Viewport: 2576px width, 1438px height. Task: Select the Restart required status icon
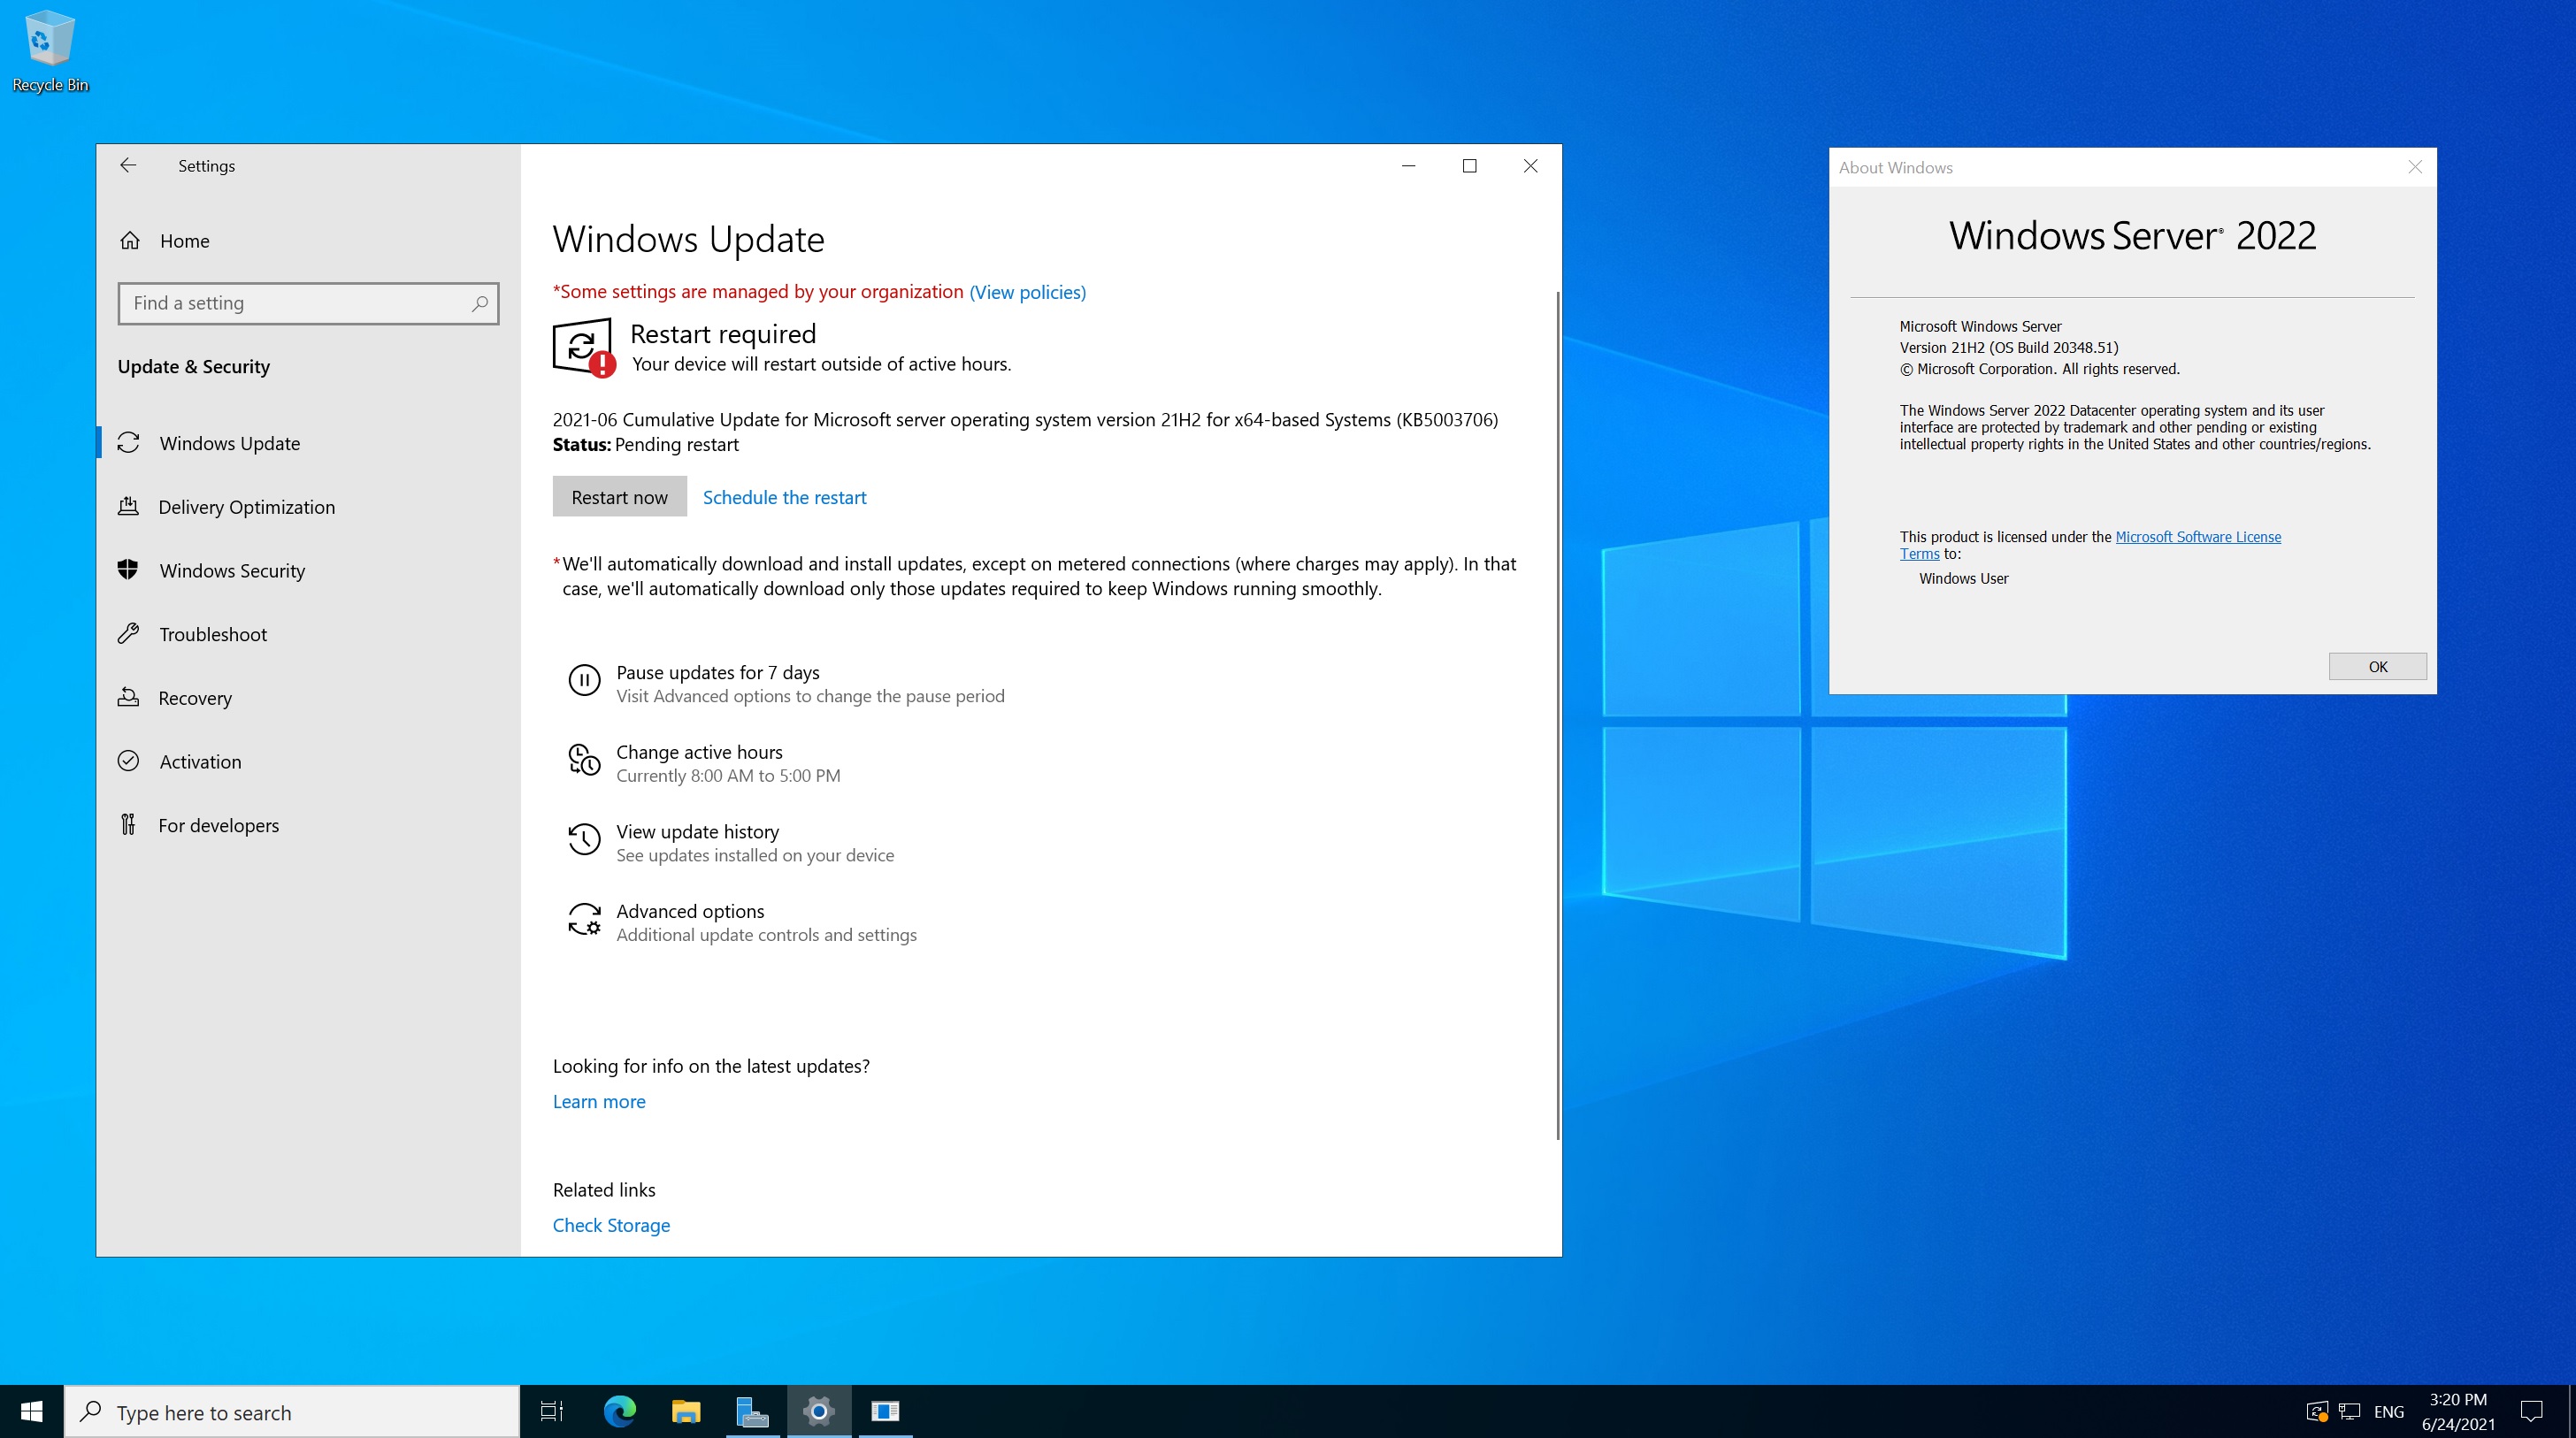[583, 348]
